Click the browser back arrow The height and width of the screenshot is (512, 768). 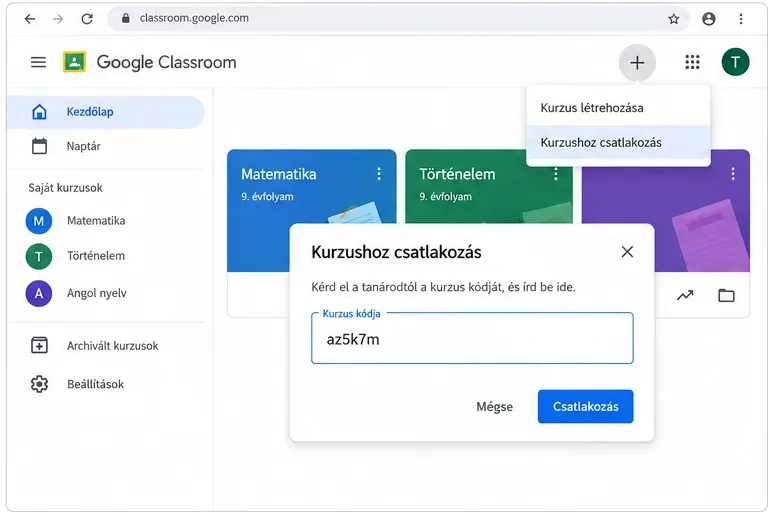pyautogui.click(x=30, y=19)
